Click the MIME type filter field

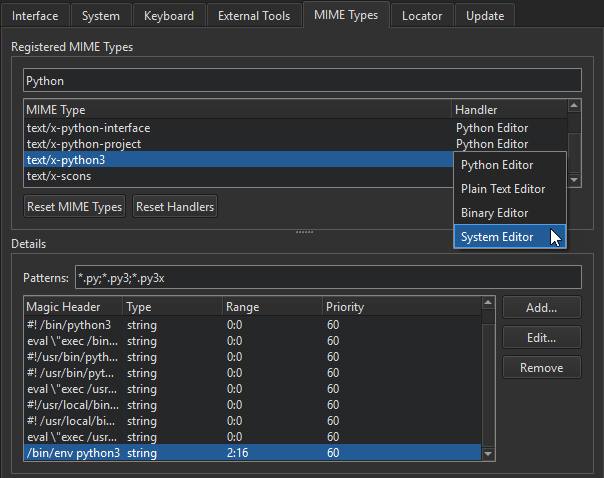(x=301, y=80)
